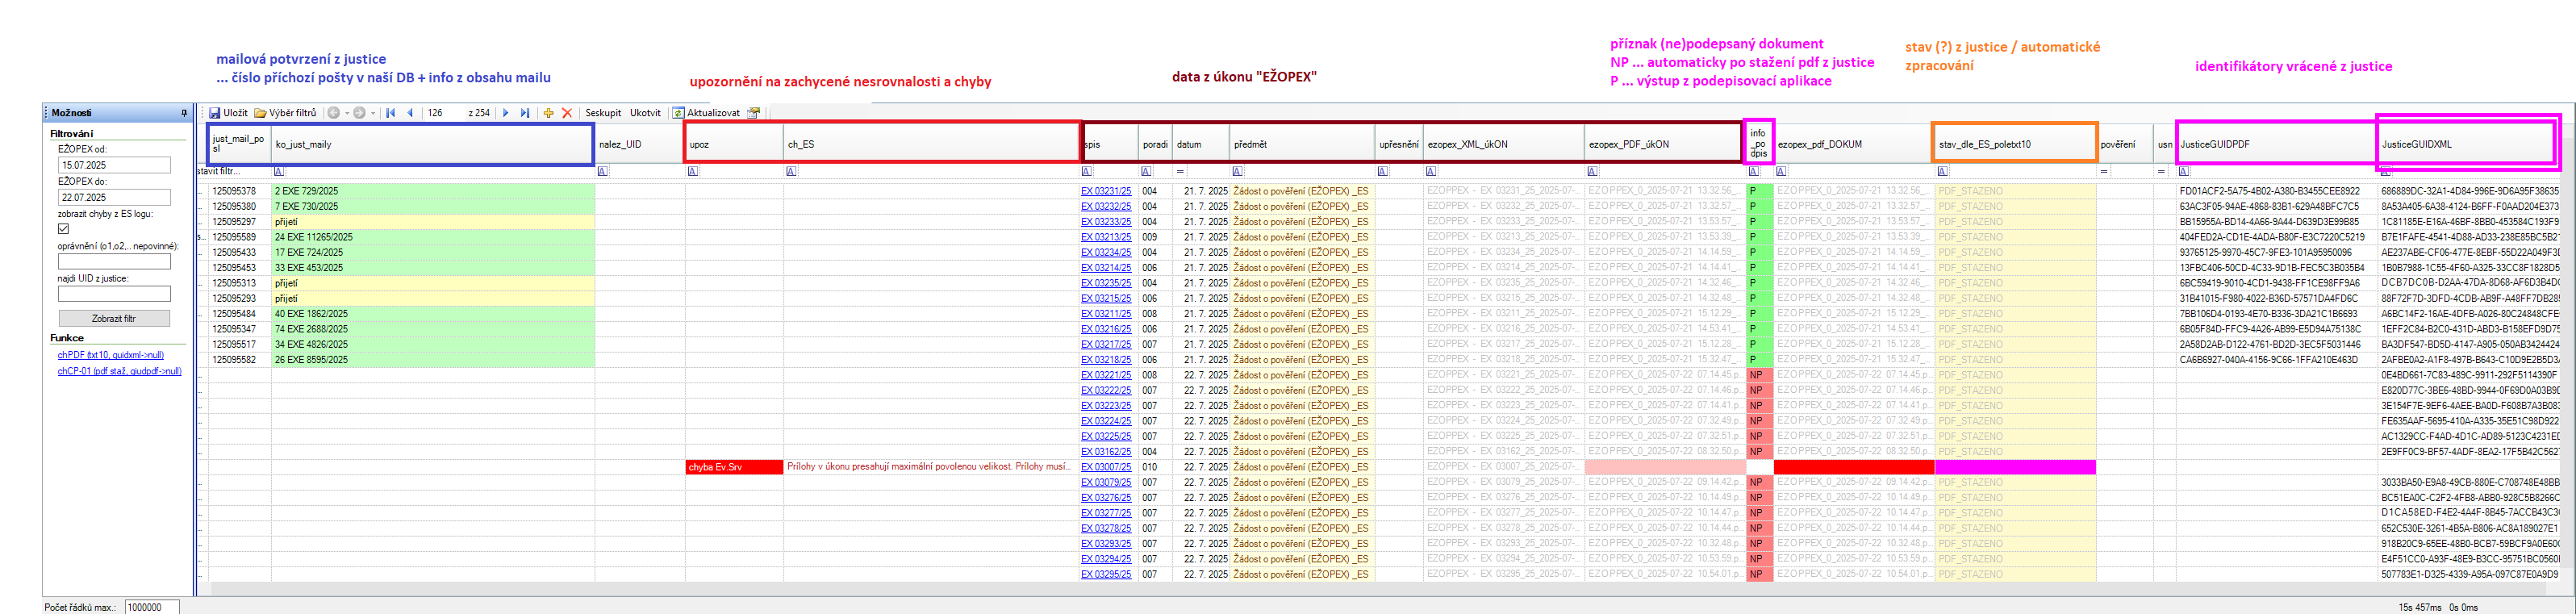This screenshot has height=614, width=2576.
Task: Click the EŽOPEX od date field
Action: [114, 165]
